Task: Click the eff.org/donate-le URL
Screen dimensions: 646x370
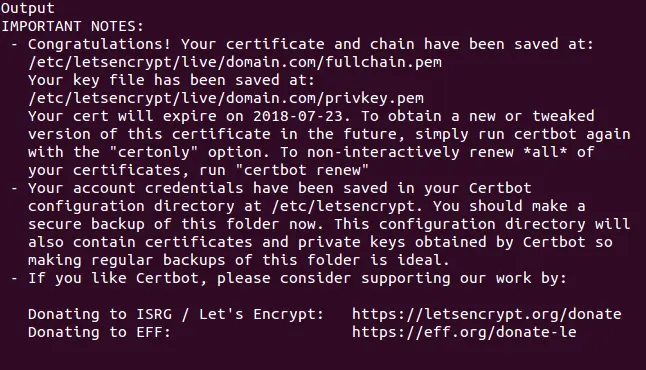Action: (464, 332)
